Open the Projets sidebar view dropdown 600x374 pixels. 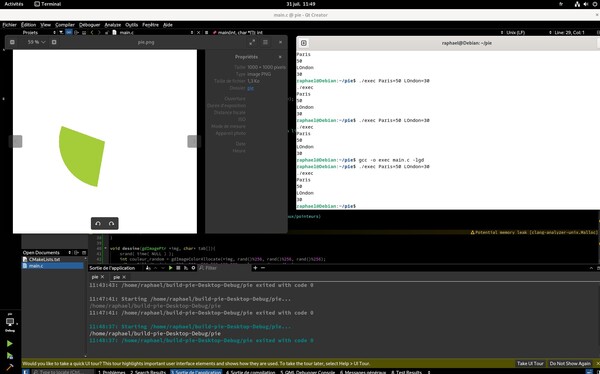[x=39, y=33]
